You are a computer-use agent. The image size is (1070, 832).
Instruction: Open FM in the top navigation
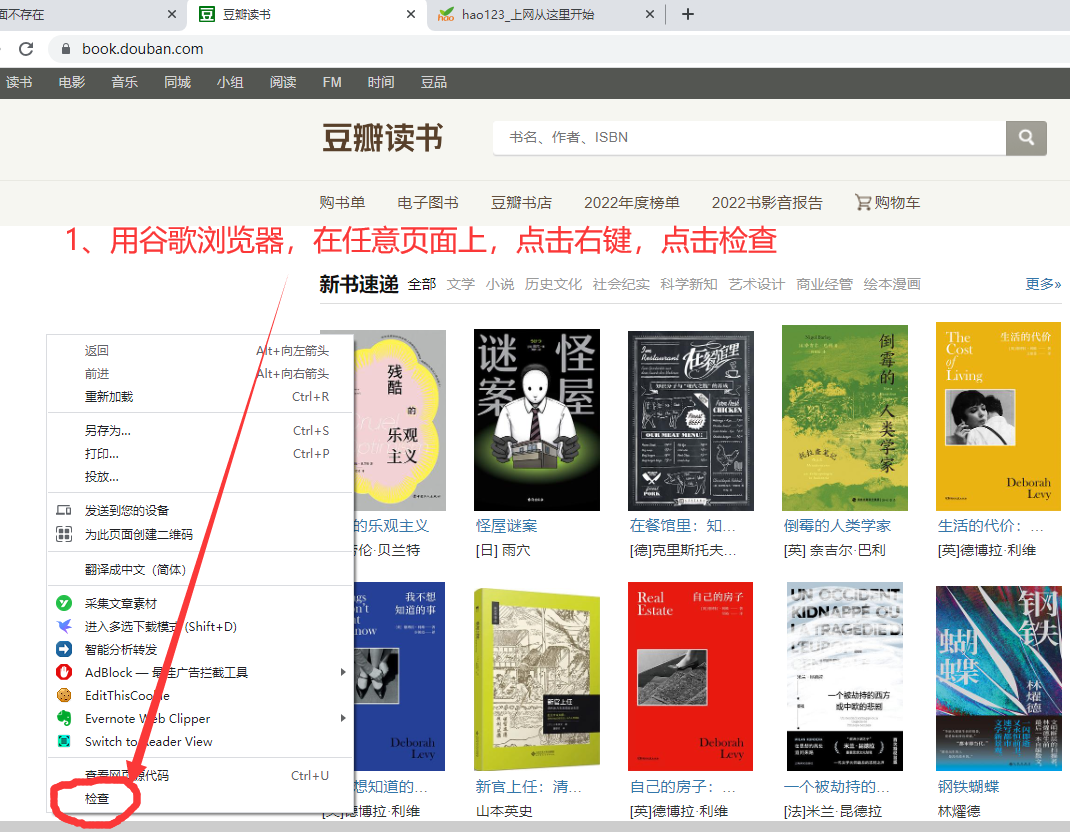click(332, 83)
